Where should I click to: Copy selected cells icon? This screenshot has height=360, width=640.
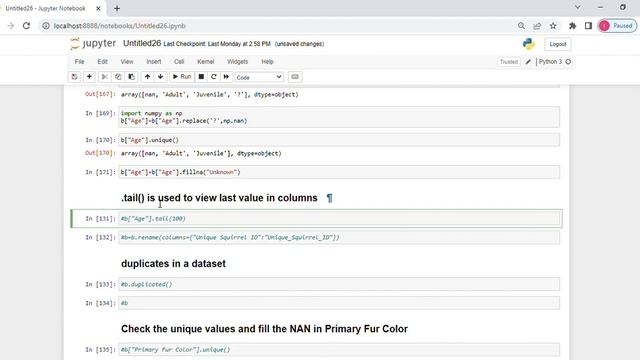[118, 77]
